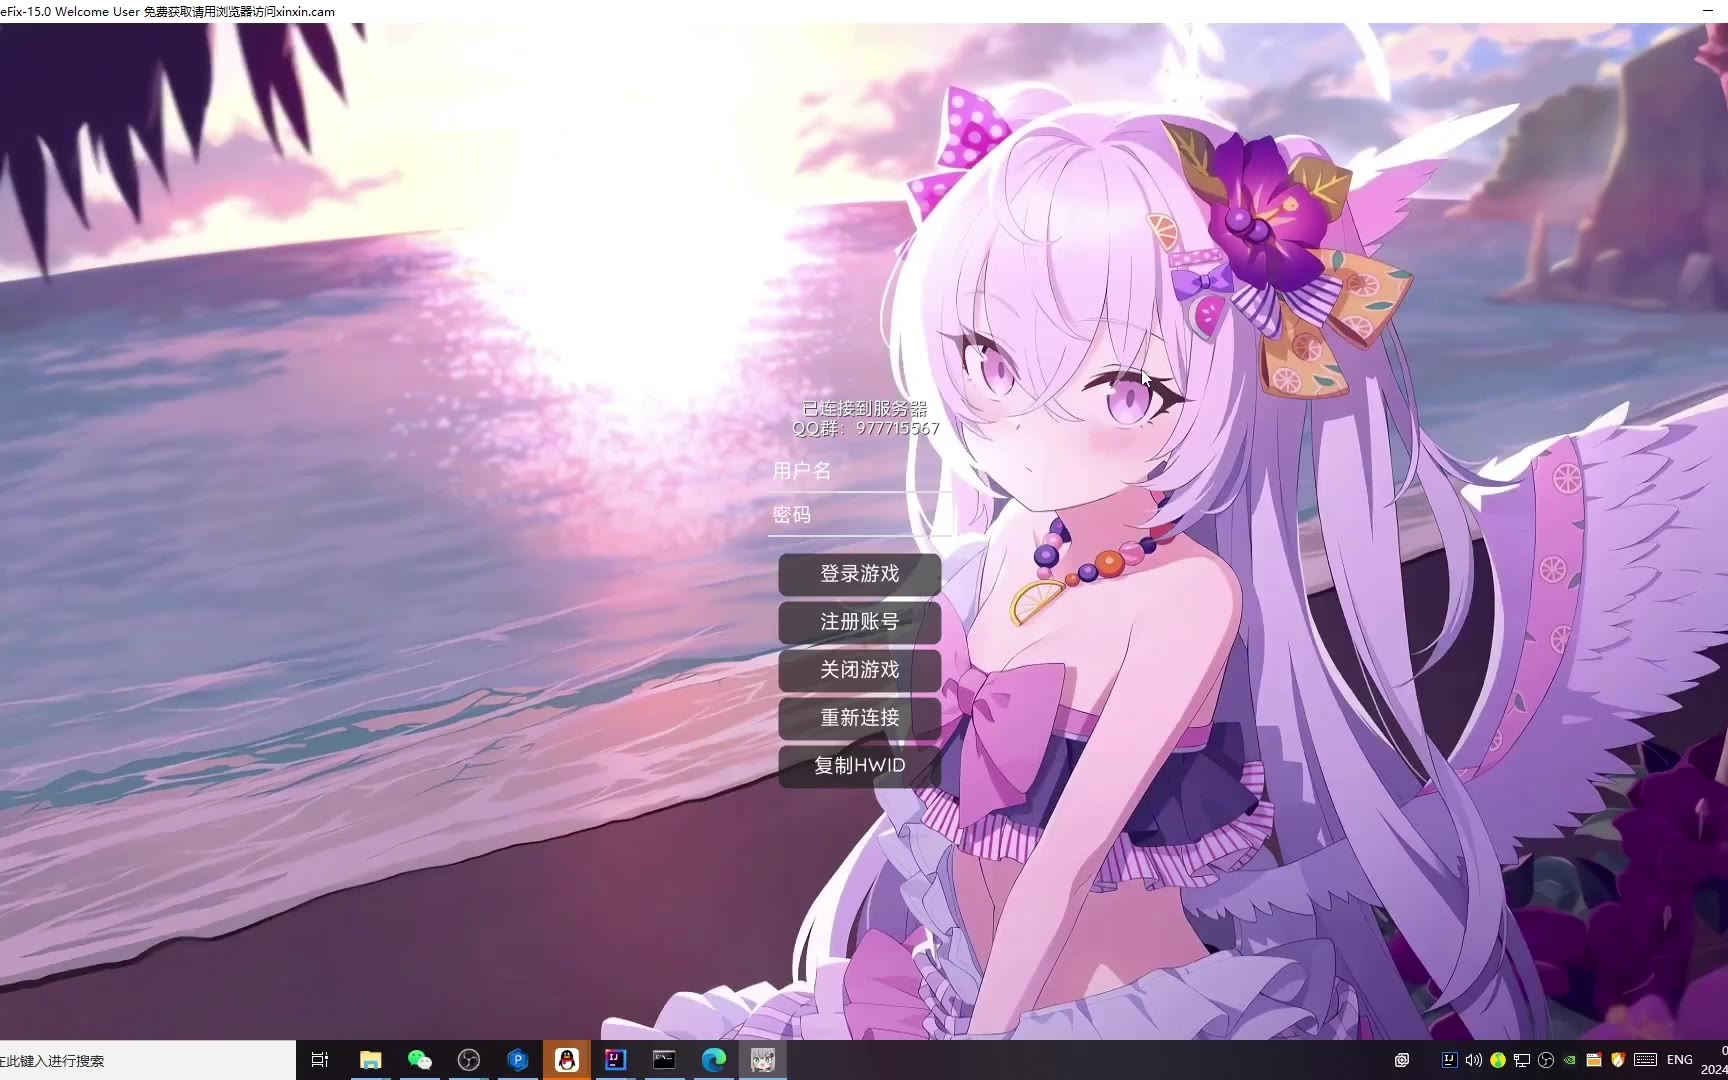Click the 关闭游戏 close game button
The height and width of the screenshot is (1080, 1728).
[x=859, y=670]
